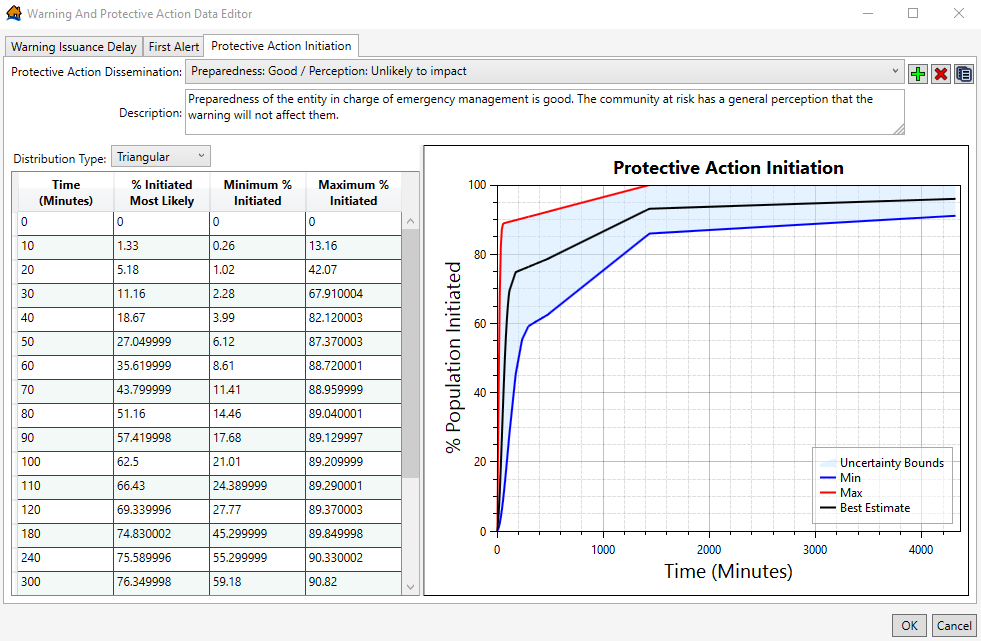Image resolution: width=981 pixels, height=641 pixels.
Task: Select the cell with value 1.33
Action: tap(161, 246)
